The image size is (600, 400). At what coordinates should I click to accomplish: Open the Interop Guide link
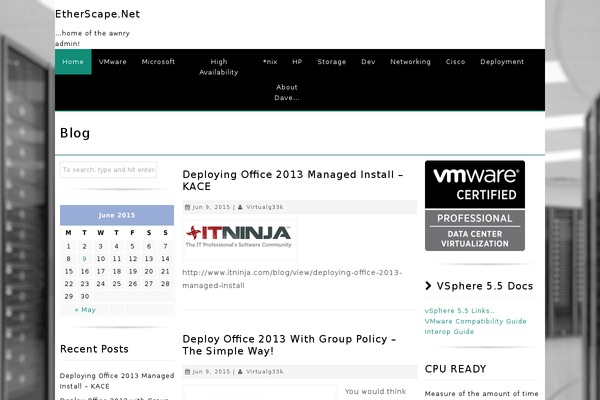tap(449, 331)
